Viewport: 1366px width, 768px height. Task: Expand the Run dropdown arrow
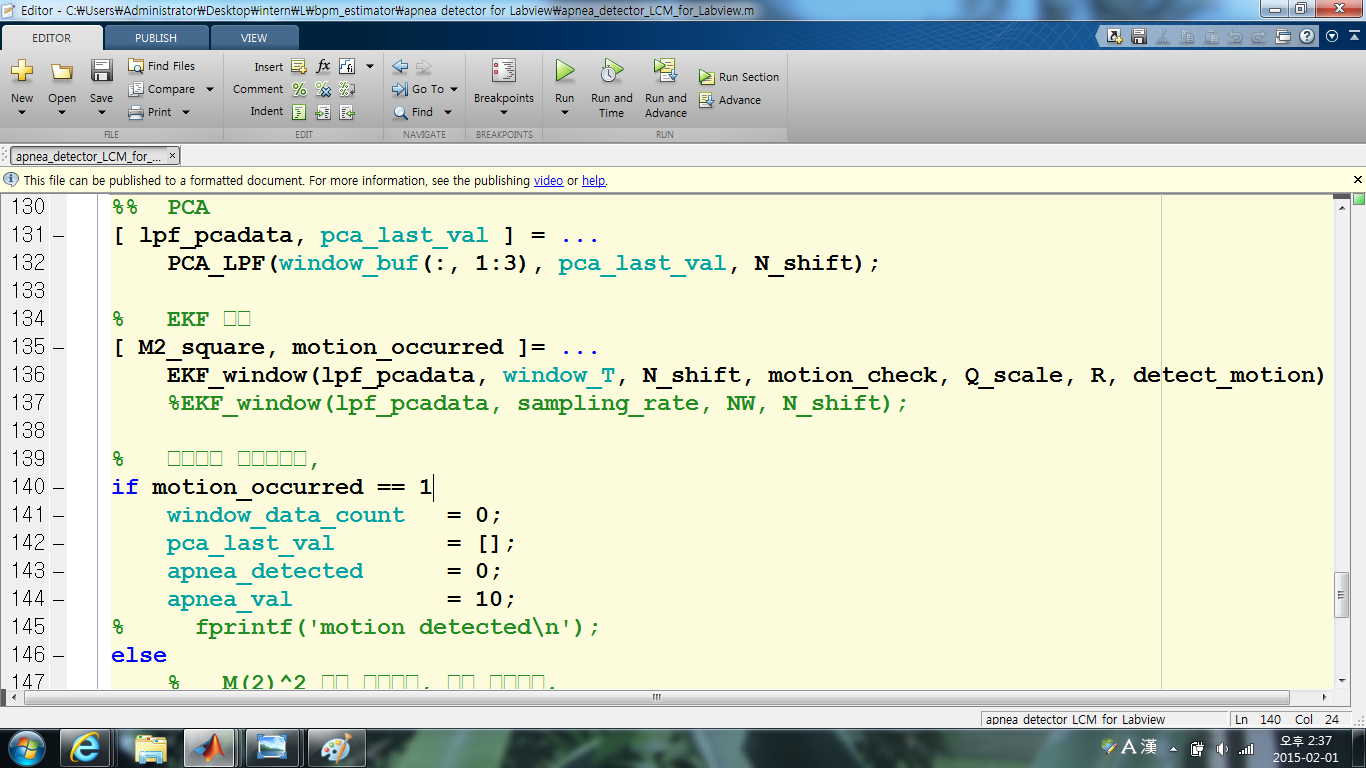tap(565, 112)
